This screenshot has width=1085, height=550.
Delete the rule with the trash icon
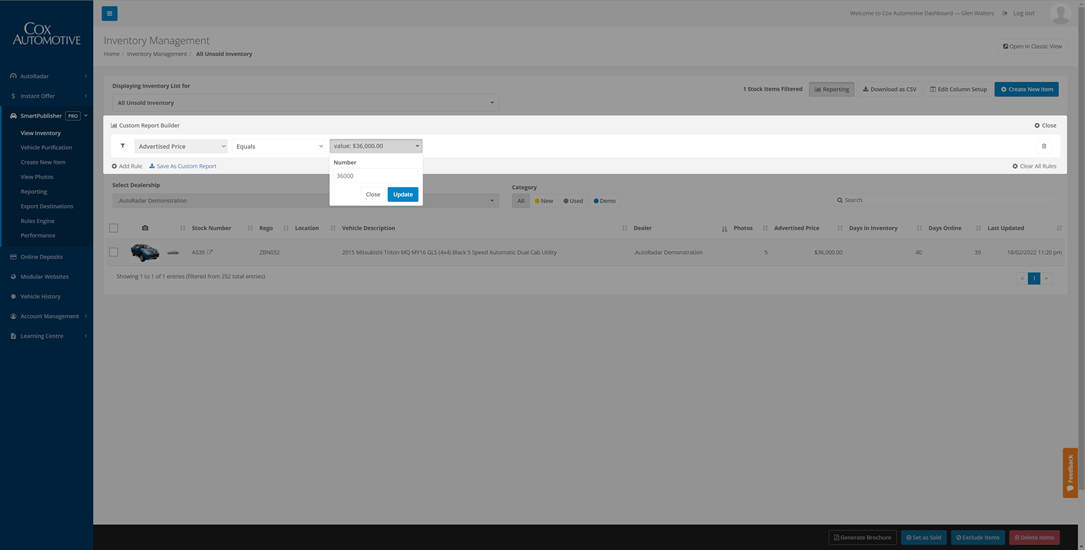point(1044,146)
